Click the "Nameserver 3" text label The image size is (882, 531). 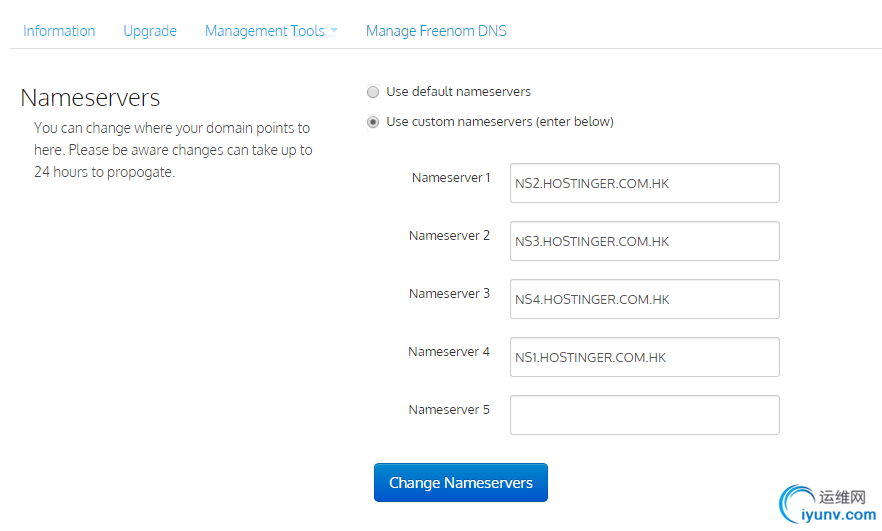[449, 294]
